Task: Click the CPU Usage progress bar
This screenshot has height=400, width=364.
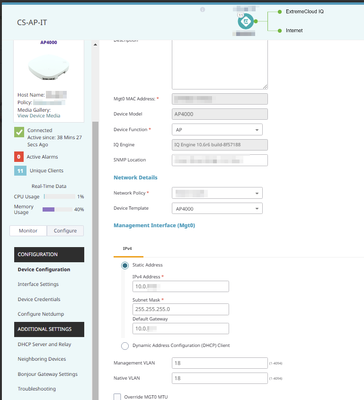Action: pyautogui.click(x=59, y=197)
